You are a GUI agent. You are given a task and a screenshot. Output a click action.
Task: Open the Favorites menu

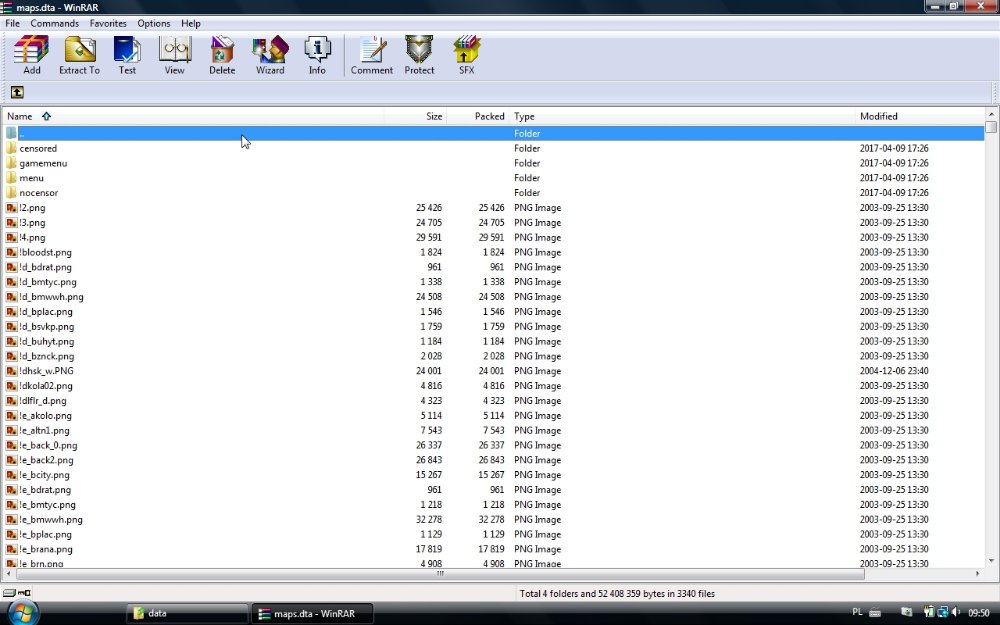pyautogui.click(x=108, y=23)
